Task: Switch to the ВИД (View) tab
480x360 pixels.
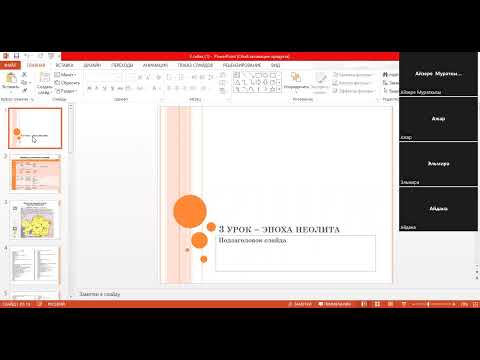Action: (275, 65)
